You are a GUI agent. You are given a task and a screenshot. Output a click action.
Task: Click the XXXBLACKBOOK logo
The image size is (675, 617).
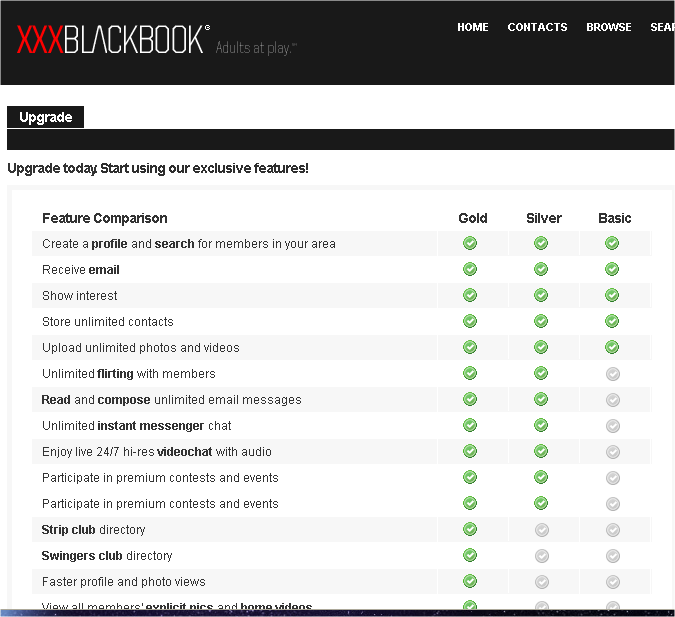pos(113,40)
